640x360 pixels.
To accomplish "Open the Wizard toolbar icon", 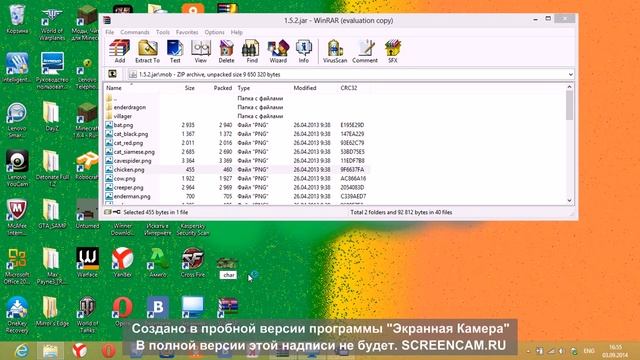I will (x=278, y=51).
